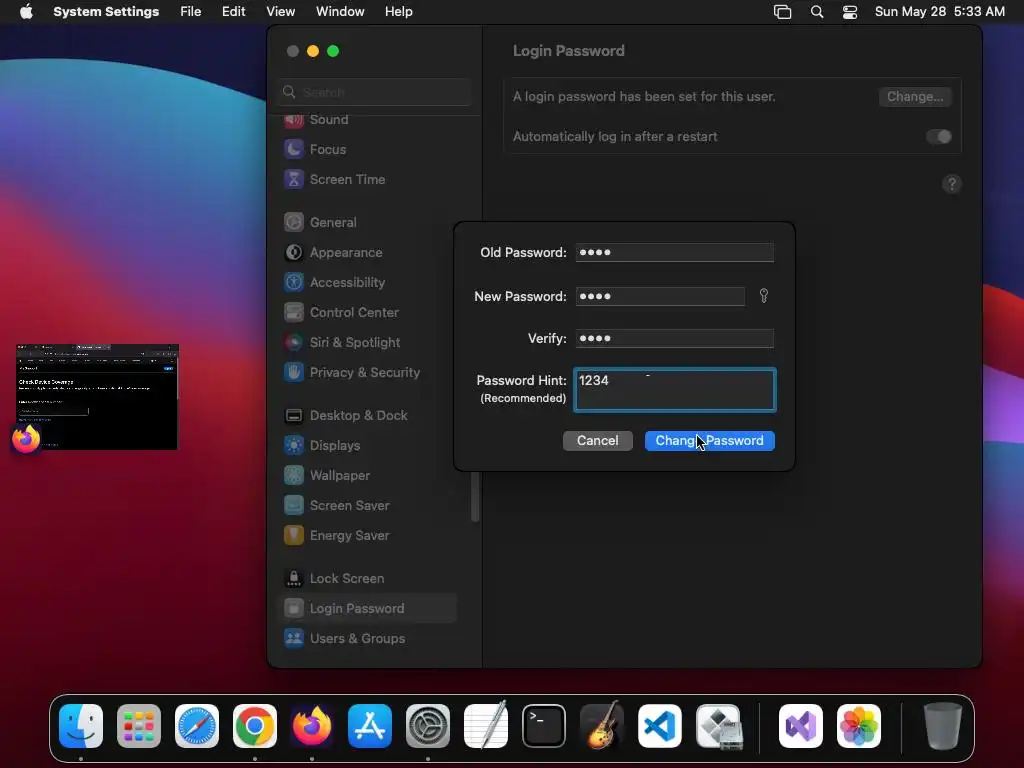
Task: Open Appearance icon in sidebar
Action: (x=294, y=252)
